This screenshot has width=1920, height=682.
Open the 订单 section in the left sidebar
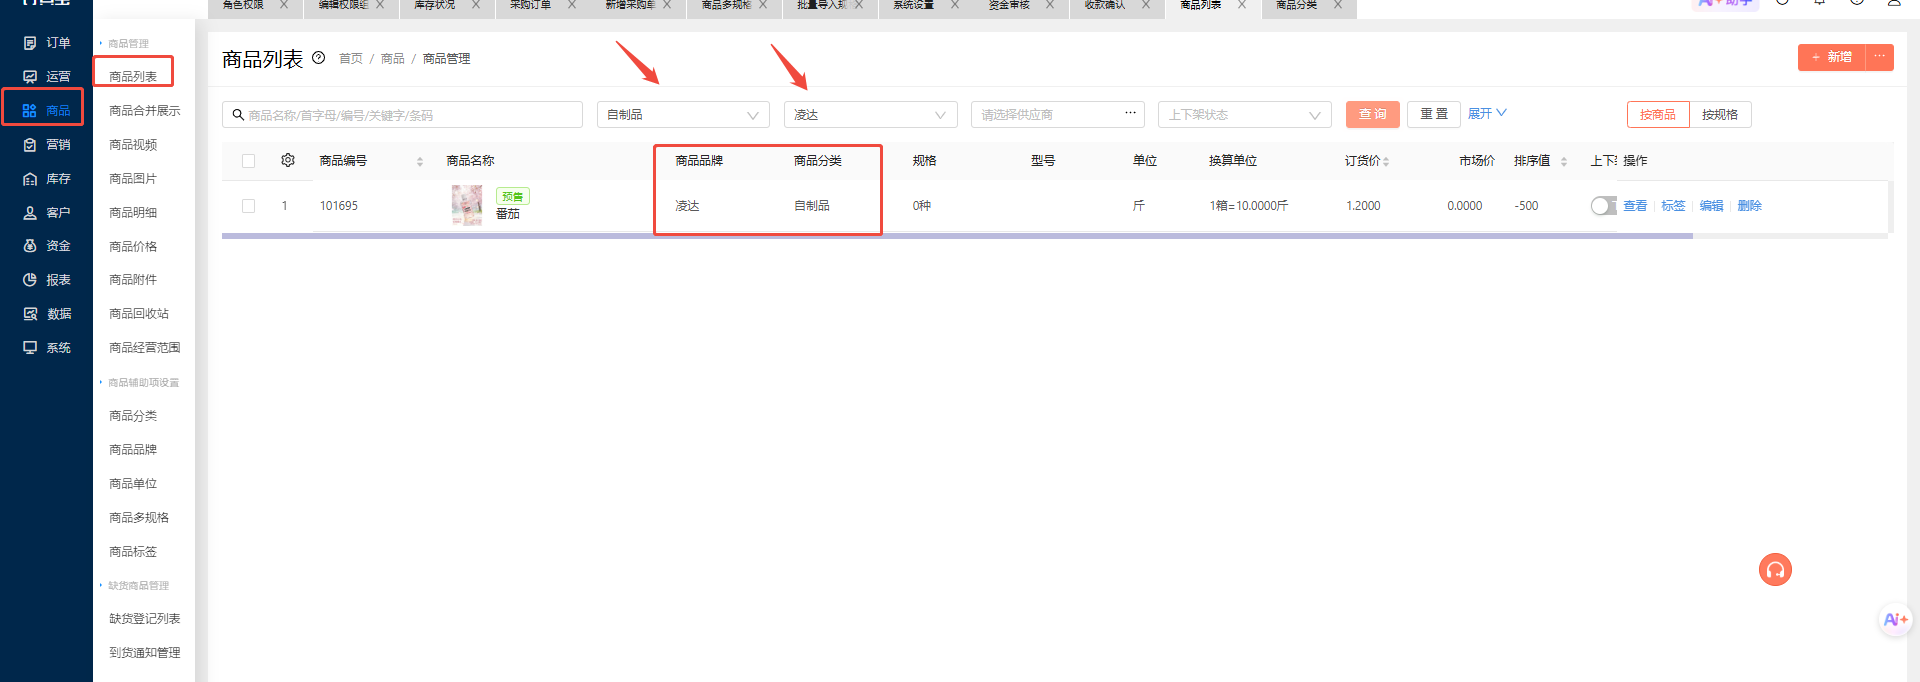[46, 43]
